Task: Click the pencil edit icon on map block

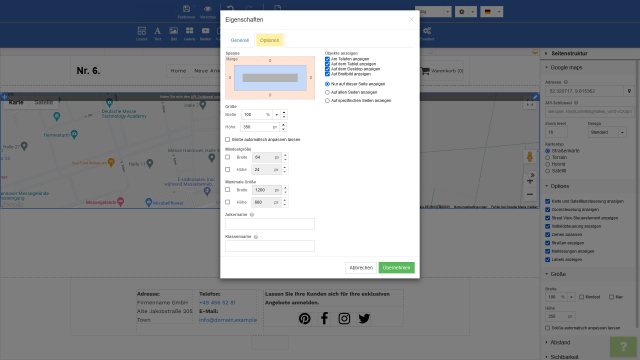Action: pyautogui.click(x=535, y=97)
